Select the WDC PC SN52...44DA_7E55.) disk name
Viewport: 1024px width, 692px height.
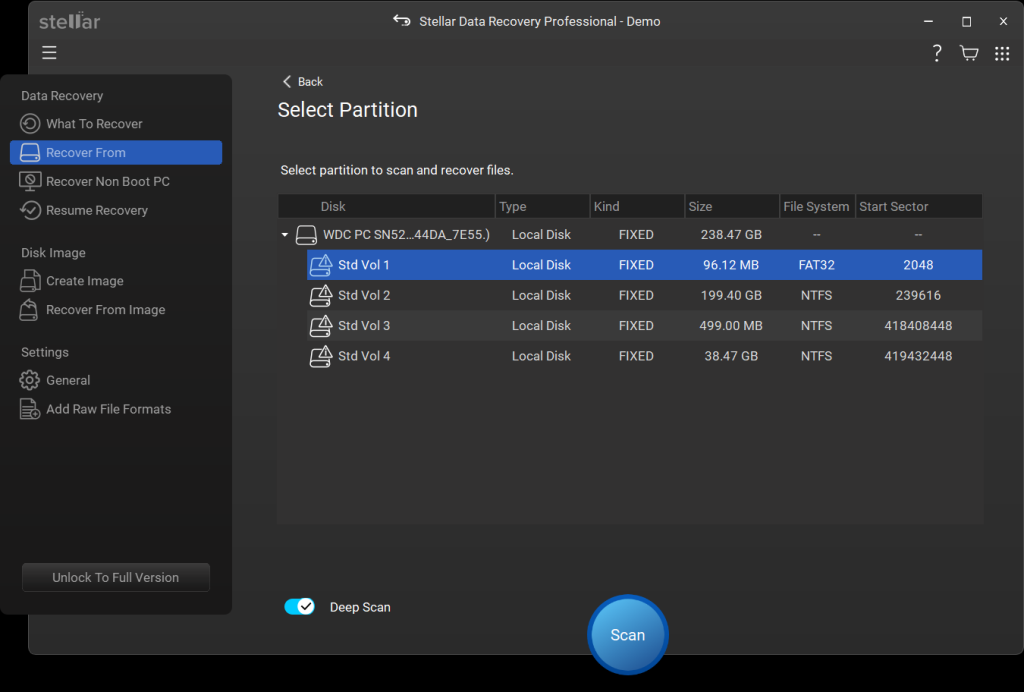[406, 234]
